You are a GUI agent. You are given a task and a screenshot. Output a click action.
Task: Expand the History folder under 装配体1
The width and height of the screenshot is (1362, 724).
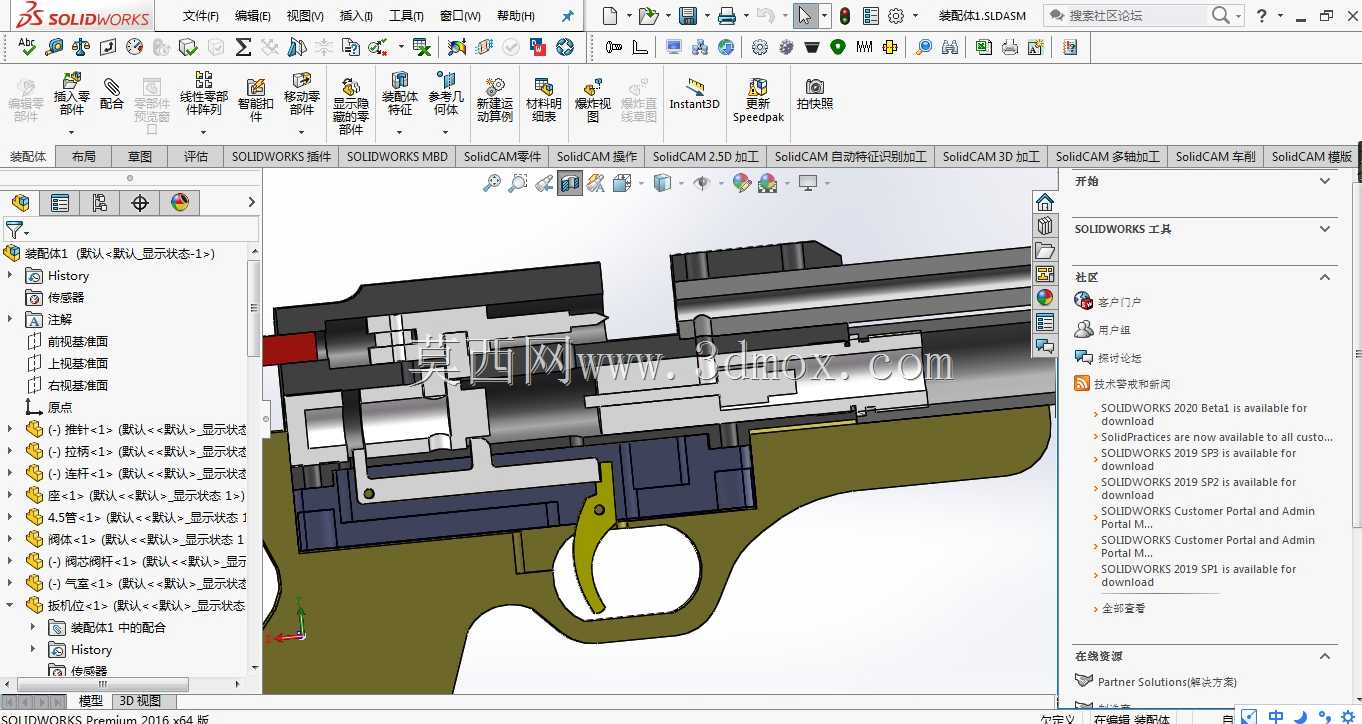(x=11, y=275)
